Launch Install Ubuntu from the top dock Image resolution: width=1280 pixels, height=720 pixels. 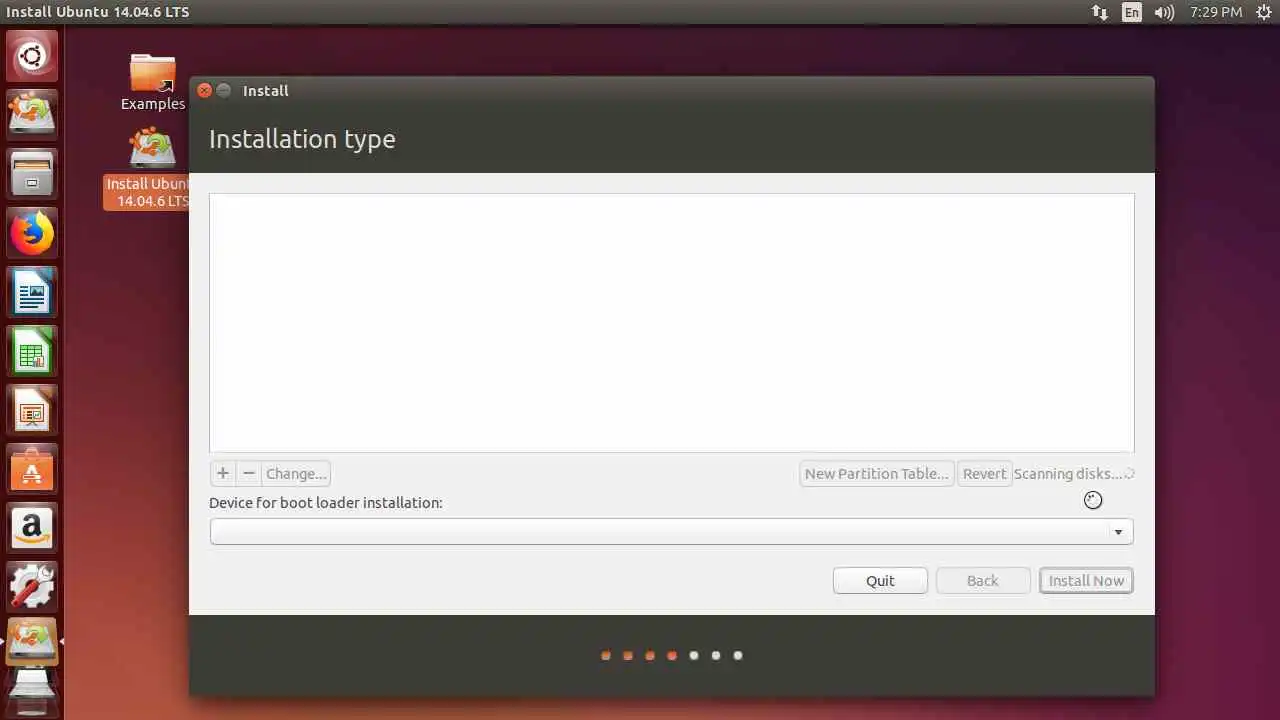tap(32, 114)
